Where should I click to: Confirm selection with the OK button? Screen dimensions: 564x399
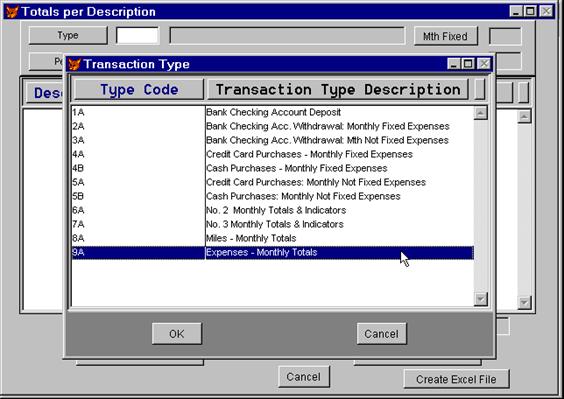177,334
